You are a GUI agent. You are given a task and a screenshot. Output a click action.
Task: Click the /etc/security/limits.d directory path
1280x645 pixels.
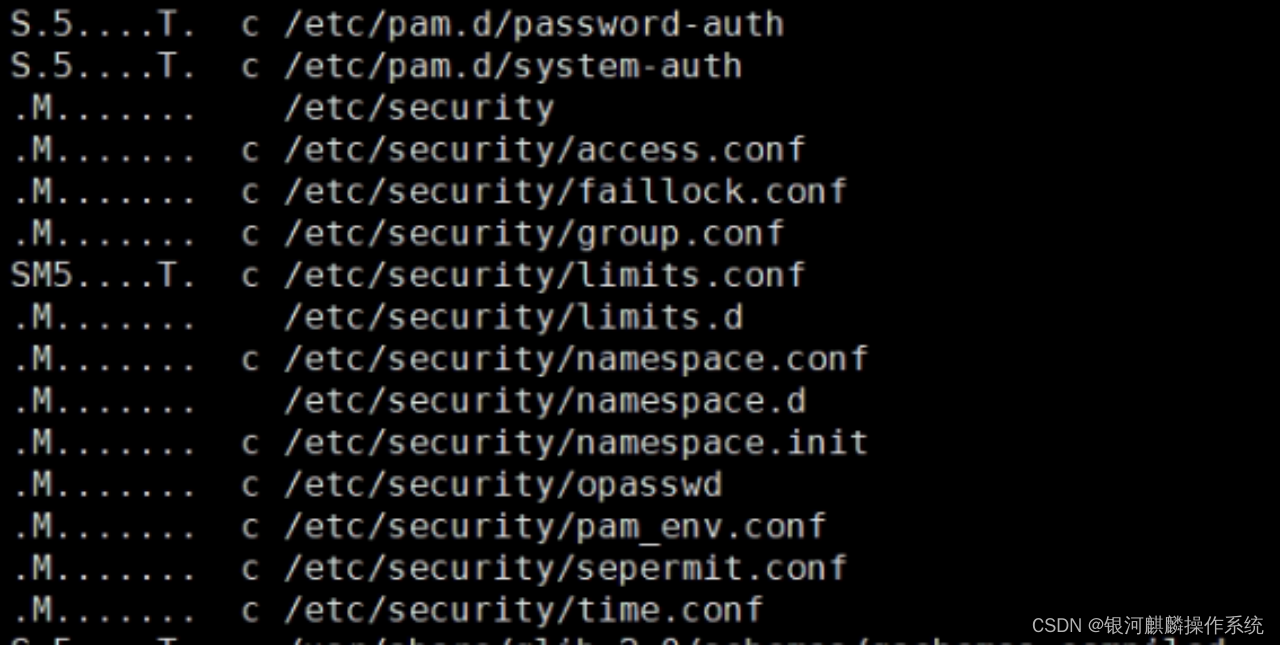(513, 317)
